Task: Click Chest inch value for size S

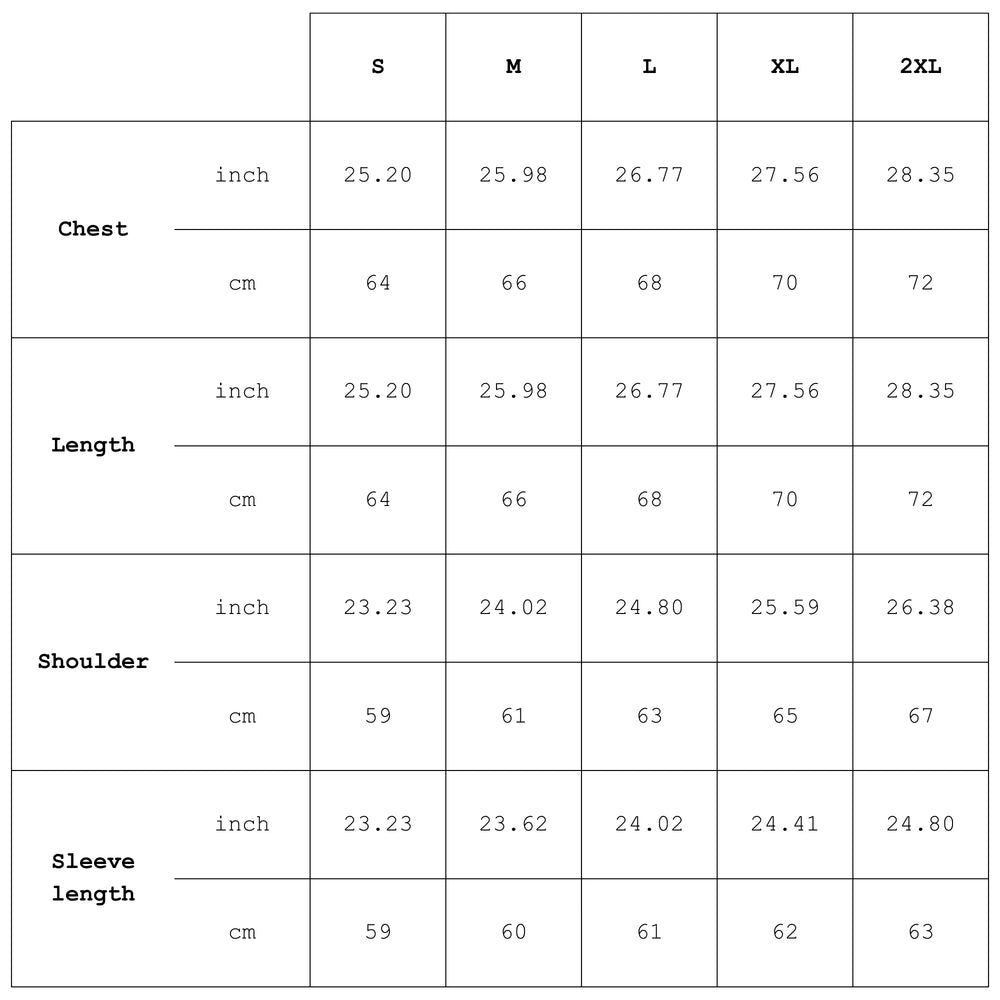Action: (x=378, y=175)
